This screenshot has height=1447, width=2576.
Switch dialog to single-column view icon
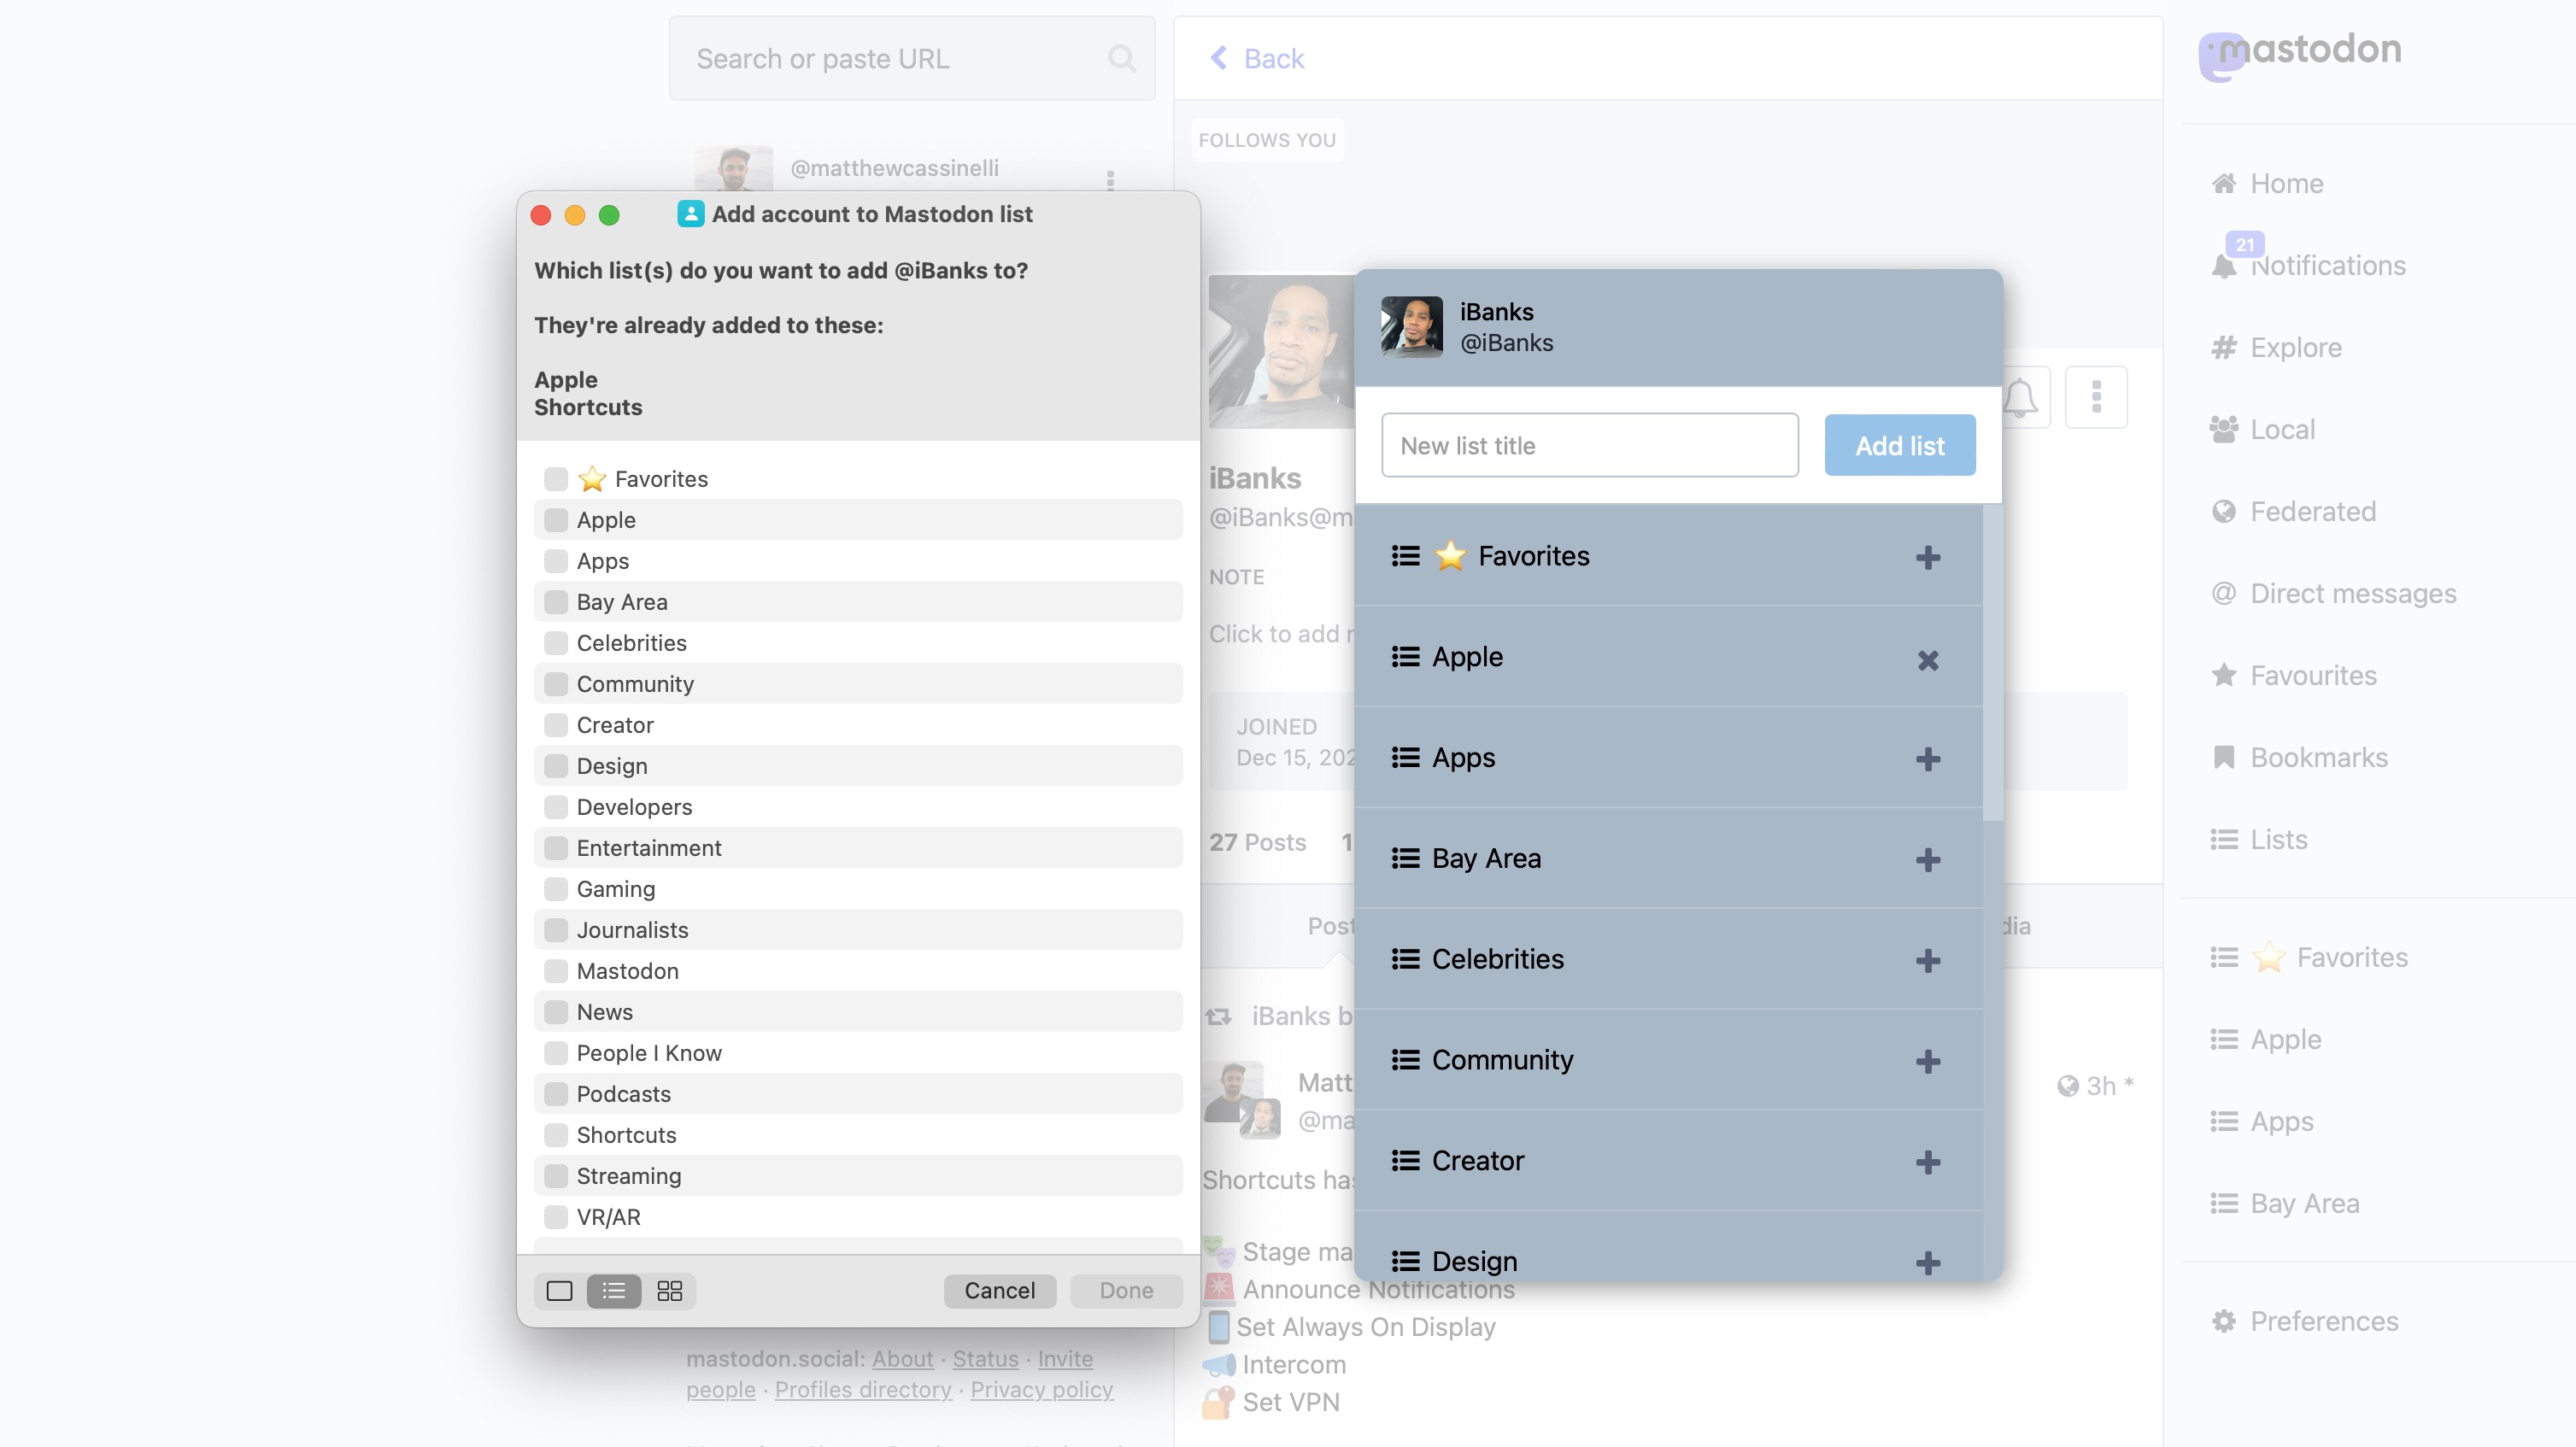coord(559,1291)
